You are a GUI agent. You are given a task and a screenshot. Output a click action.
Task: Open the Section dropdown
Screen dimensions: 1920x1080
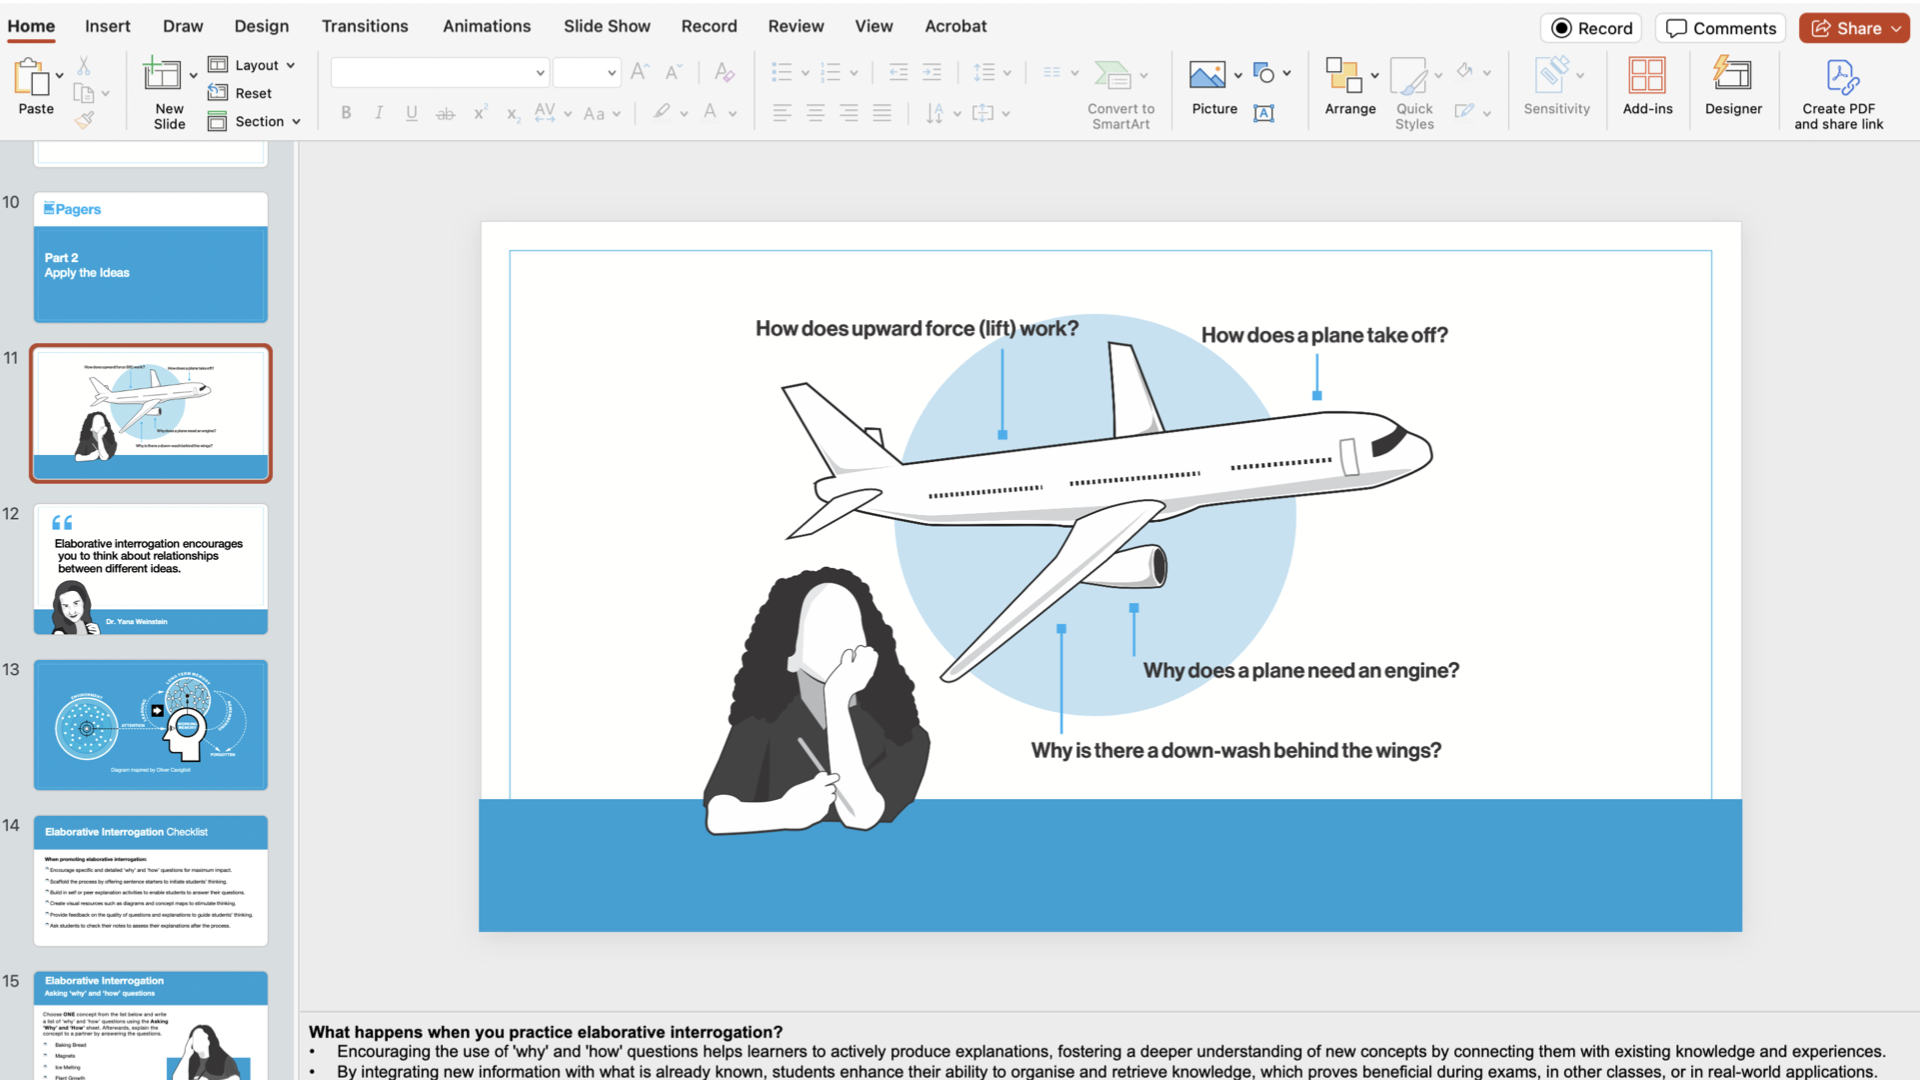(254, 121)
